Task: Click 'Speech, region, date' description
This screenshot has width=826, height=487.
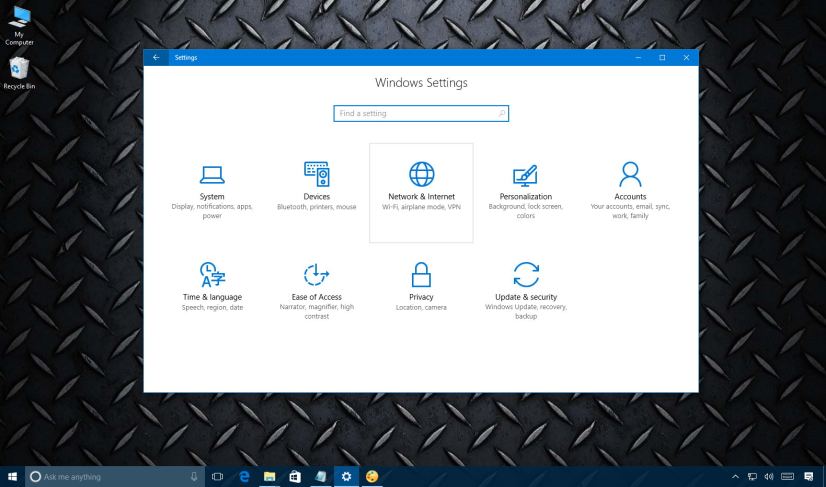Action: (212, 307)
